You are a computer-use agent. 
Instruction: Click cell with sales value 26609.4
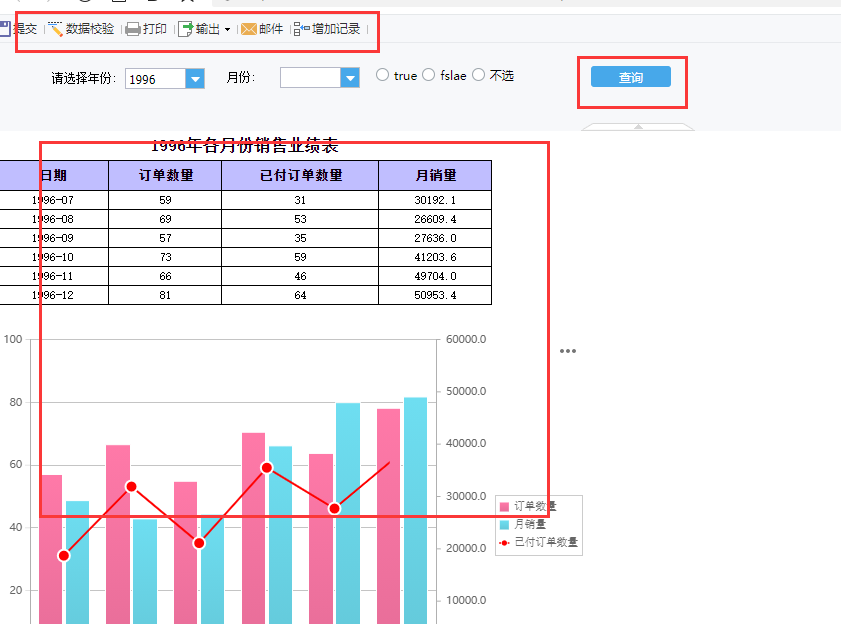click(x=435, y=219)
